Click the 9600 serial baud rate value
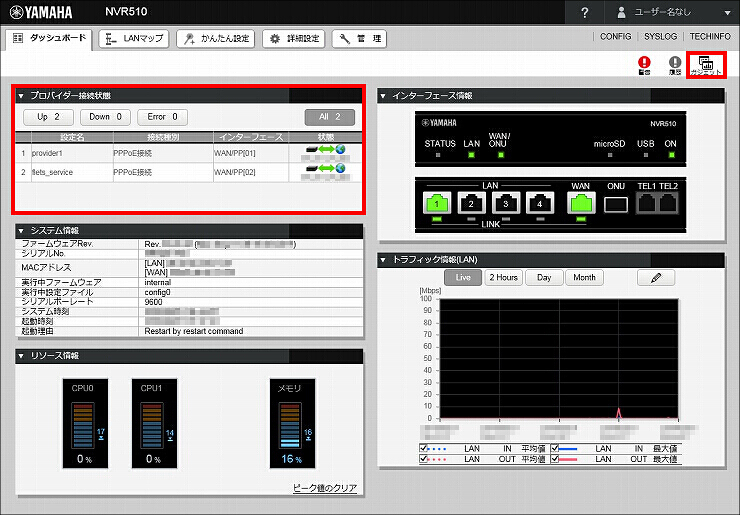This screenshot has width=740, height=515. (153, 302)
